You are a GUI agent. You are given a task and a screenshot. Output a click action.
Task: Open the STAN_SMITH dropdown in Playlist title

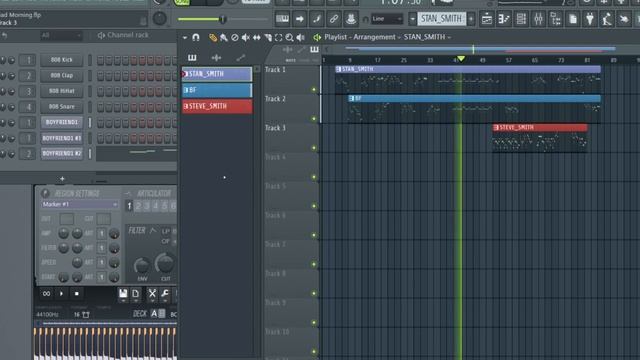pos(427,37)
